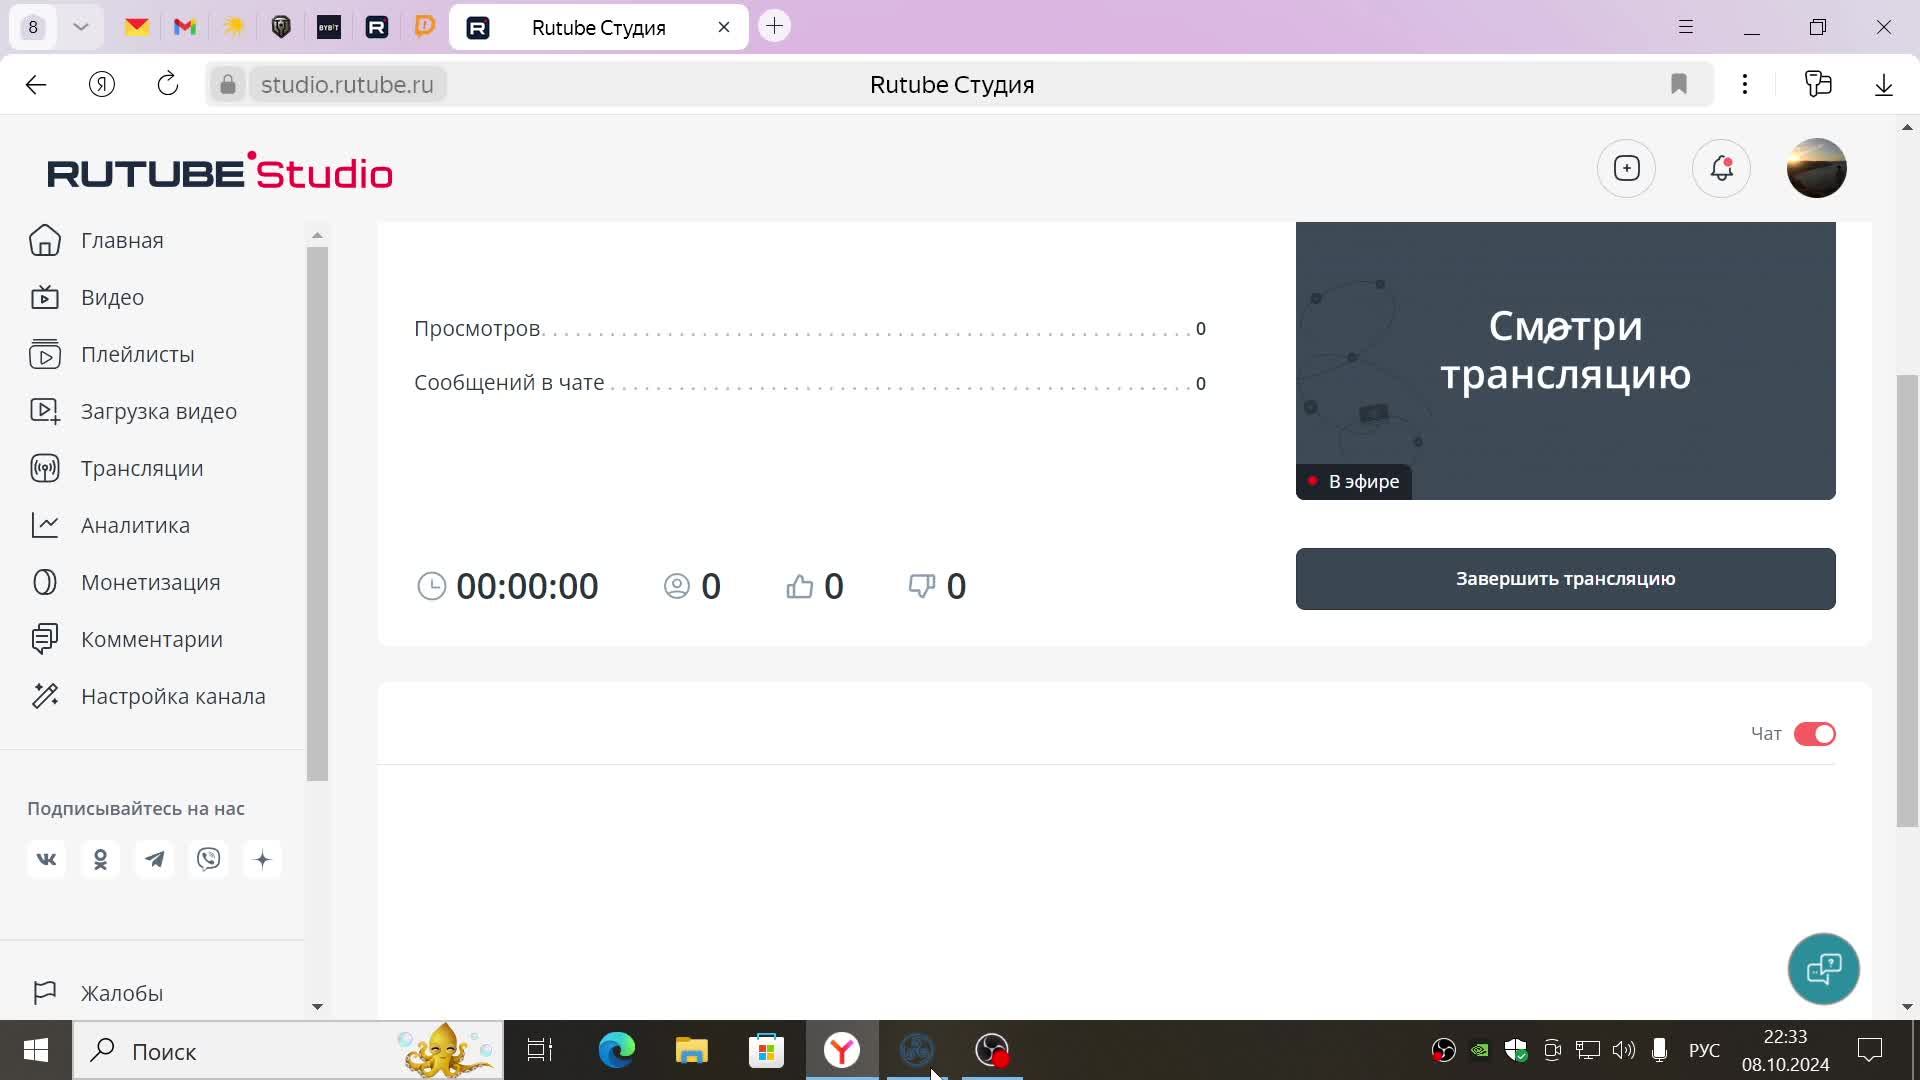Select Загрузка видео menu item

133,412
